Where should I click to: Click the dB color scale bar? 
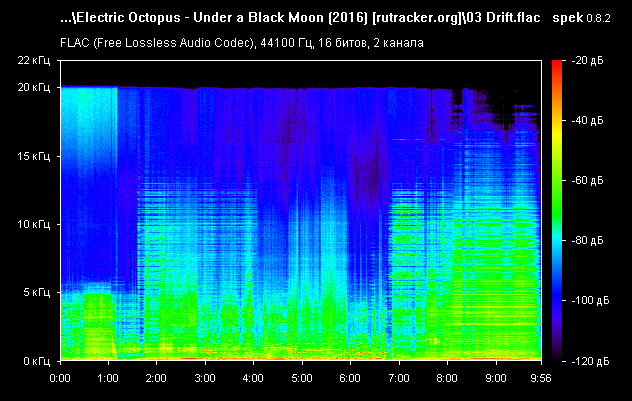[x=557, y=210]
